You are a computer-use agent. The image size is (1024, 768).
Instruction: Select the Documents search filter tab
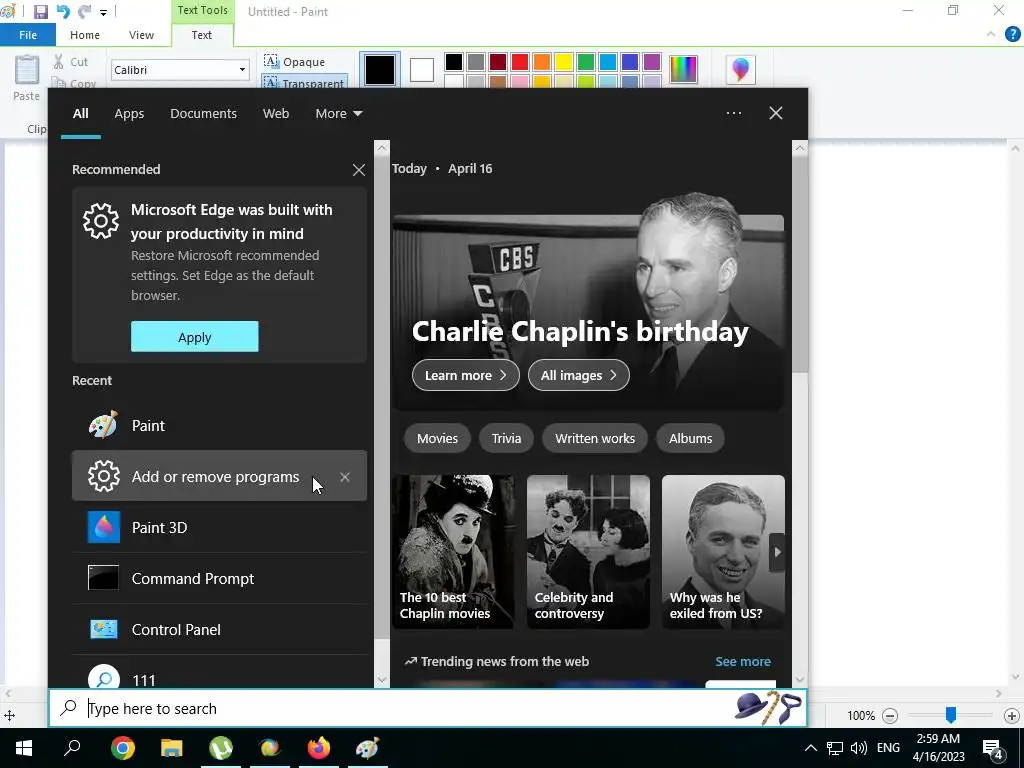click(203, 114)
